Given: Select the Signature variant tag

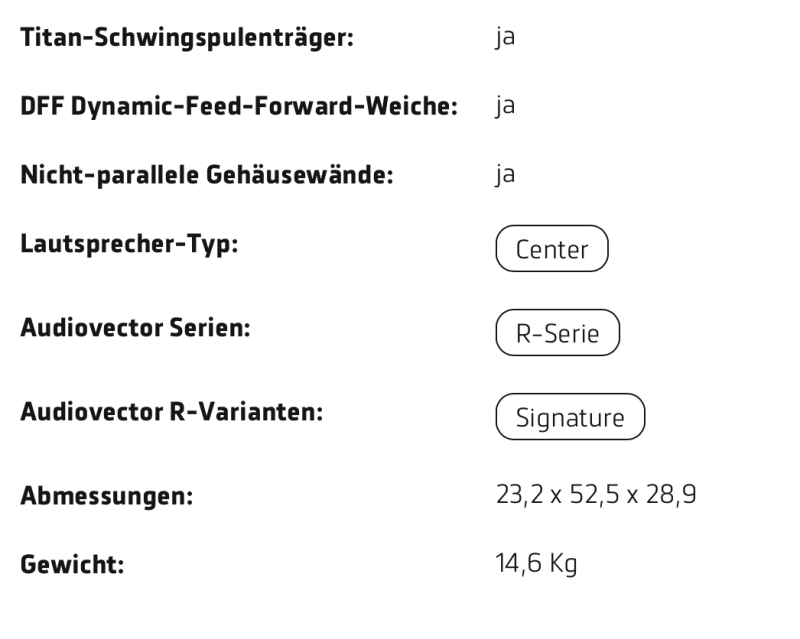Looking at the screenshot, I should [570, 417].
